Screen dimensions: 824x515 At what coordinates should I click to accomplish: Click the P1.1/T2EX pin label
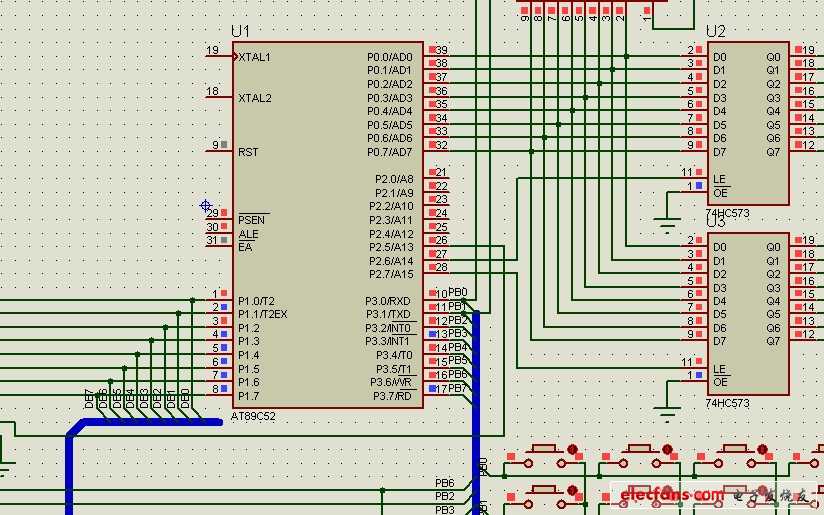pos(263,314)
